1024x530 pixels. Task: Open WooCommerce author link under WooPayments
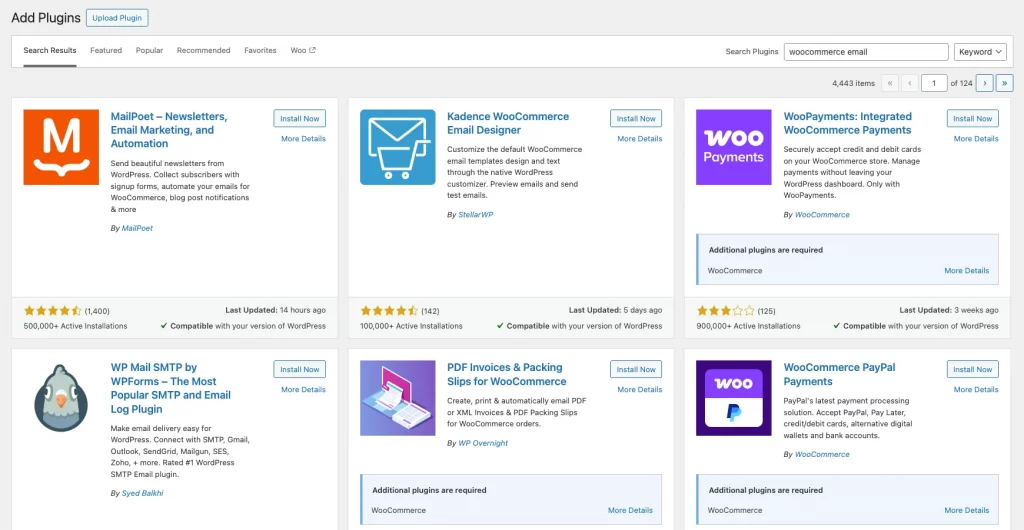[822, 215]
